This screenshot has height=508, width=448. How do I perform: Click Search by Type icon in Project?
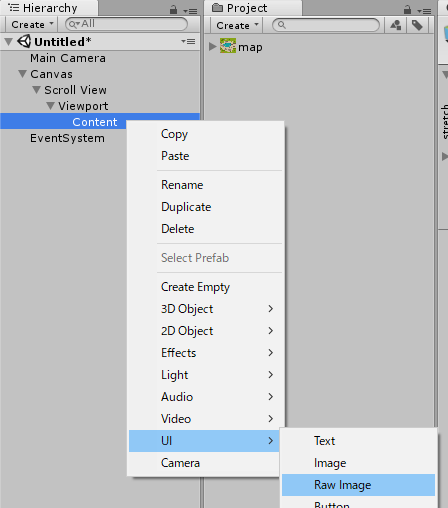(396, 25)
